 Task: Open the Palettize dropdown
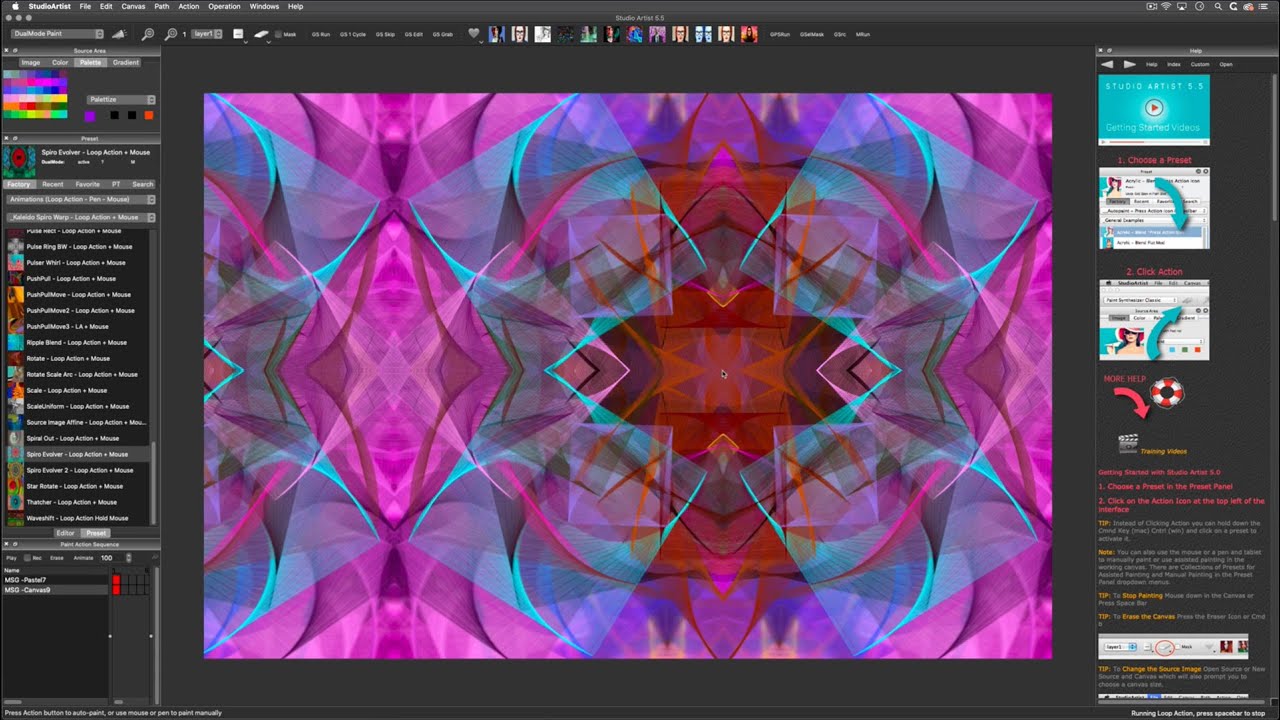tap(120, 99)
